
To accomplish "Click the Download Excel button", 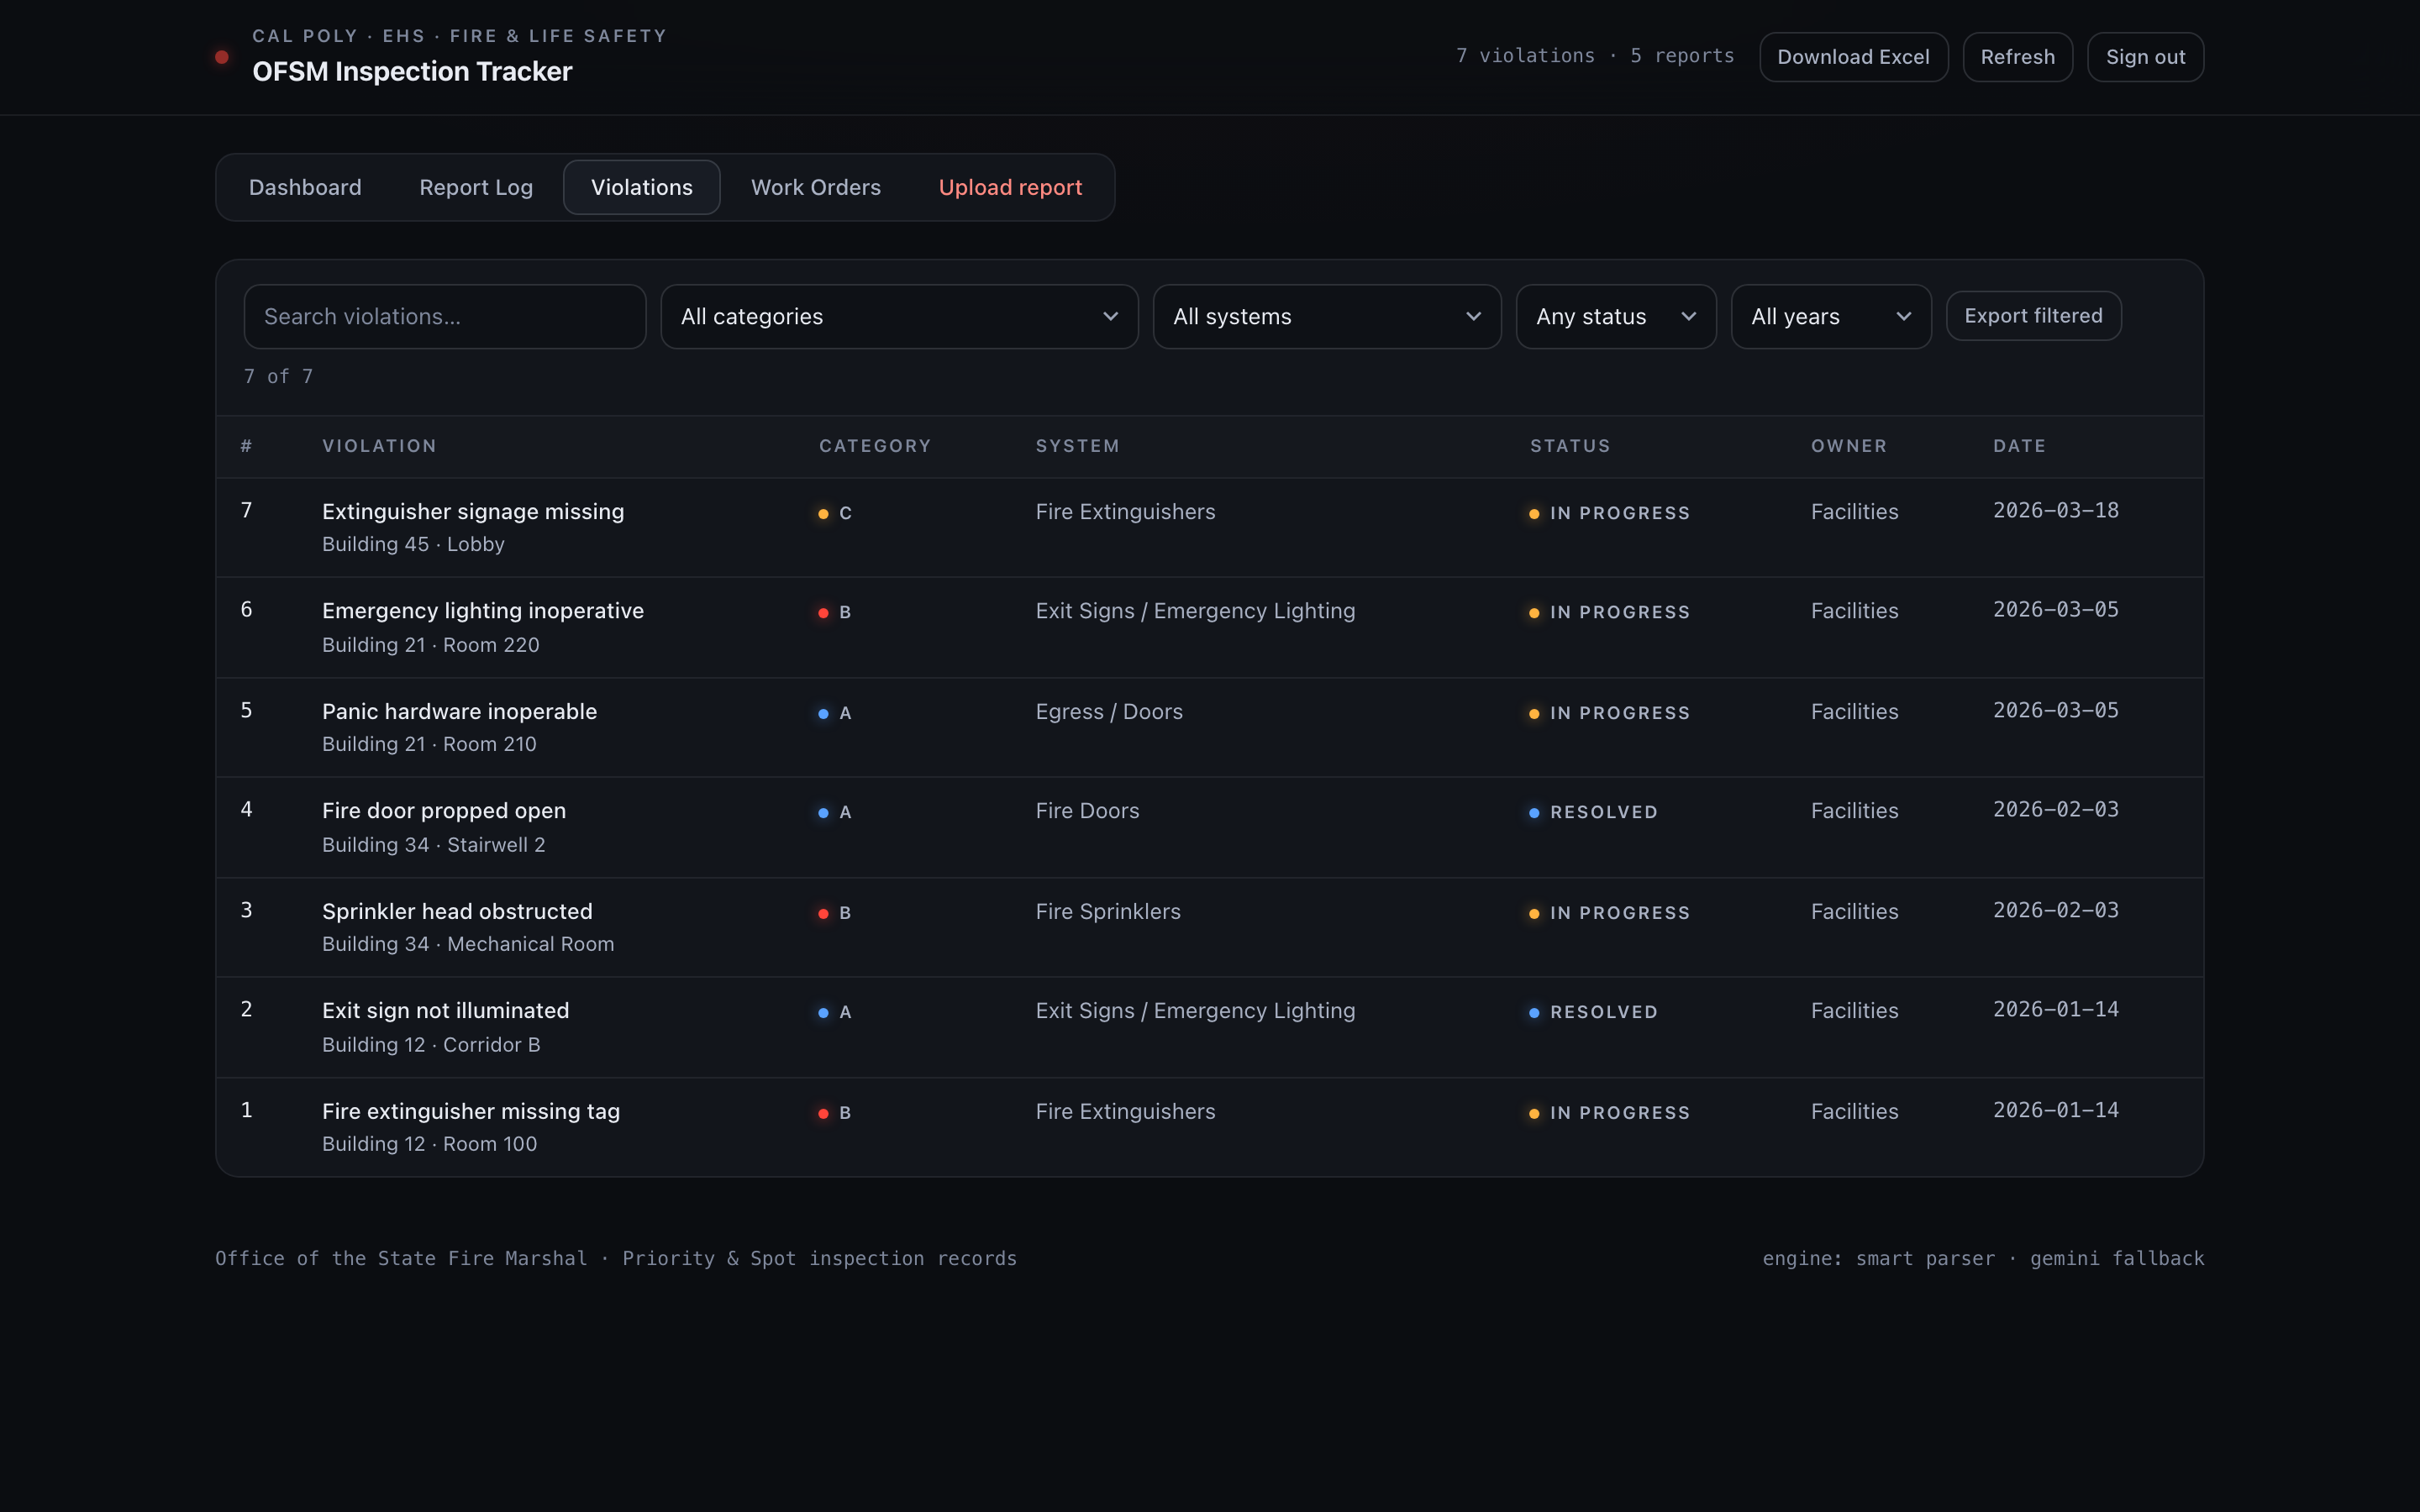I will click(1853, 57).
